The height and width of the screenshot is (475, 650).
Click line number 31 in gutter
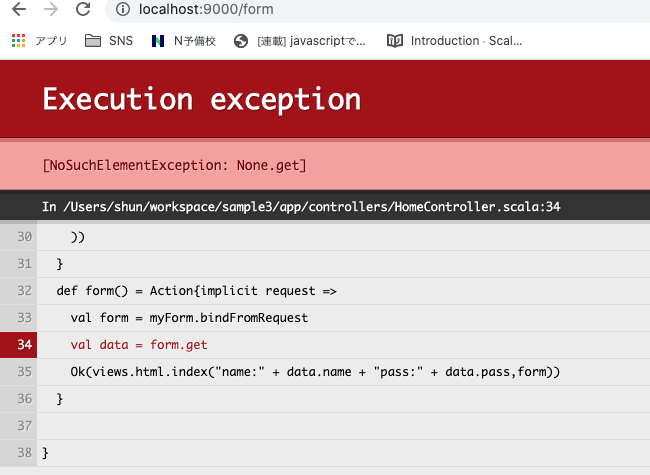coord(24,264)
